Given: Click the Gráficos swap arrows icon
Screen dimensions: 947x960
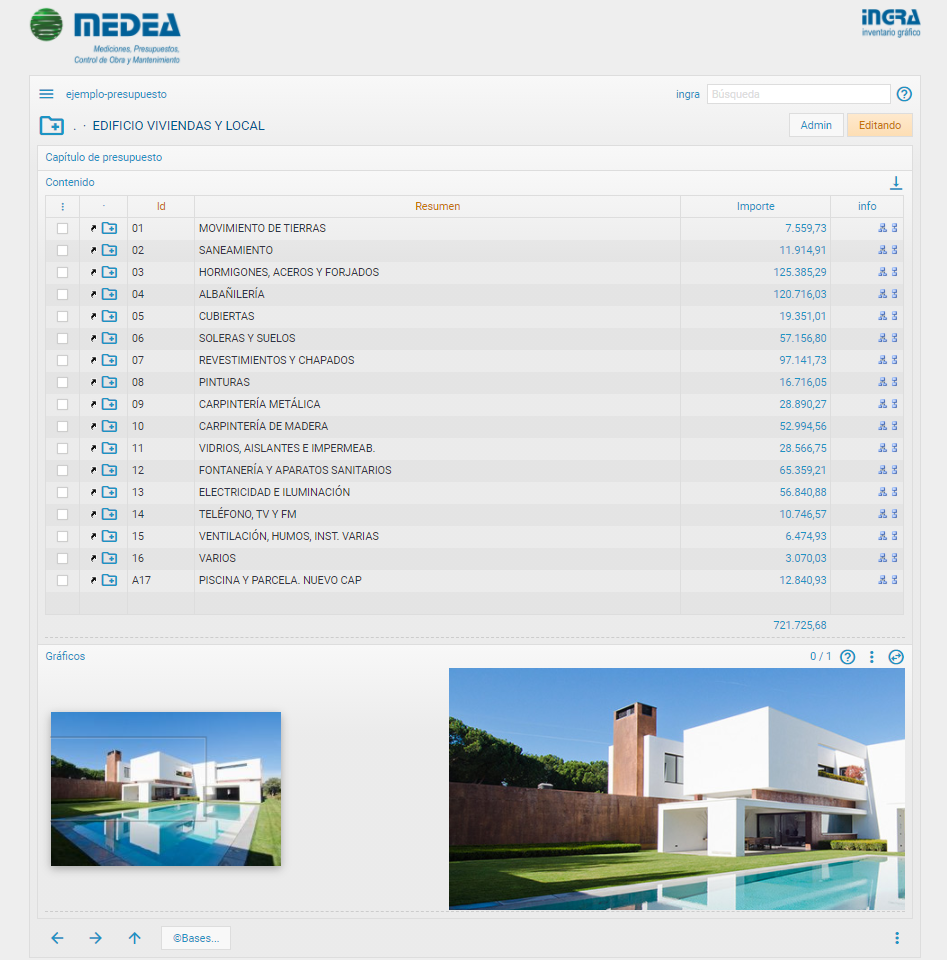Looking at the screenshot, I should click(896, 657).
